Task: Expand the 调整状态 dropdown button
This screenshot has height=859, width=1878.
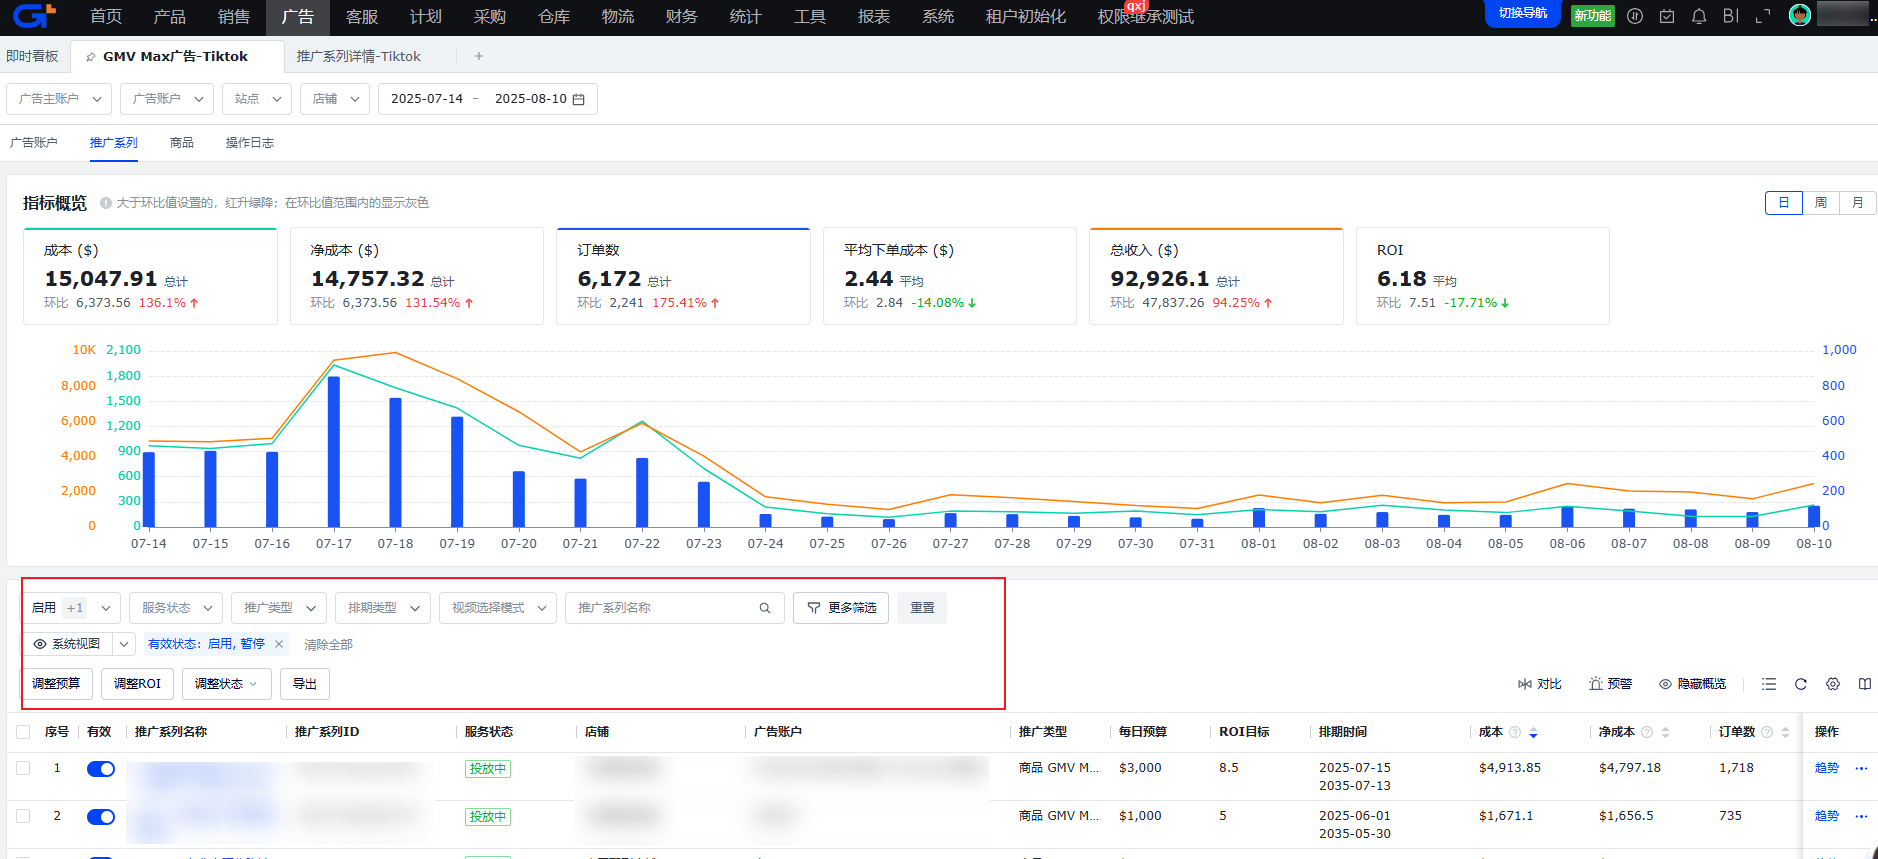Action: tap(226, 684)
